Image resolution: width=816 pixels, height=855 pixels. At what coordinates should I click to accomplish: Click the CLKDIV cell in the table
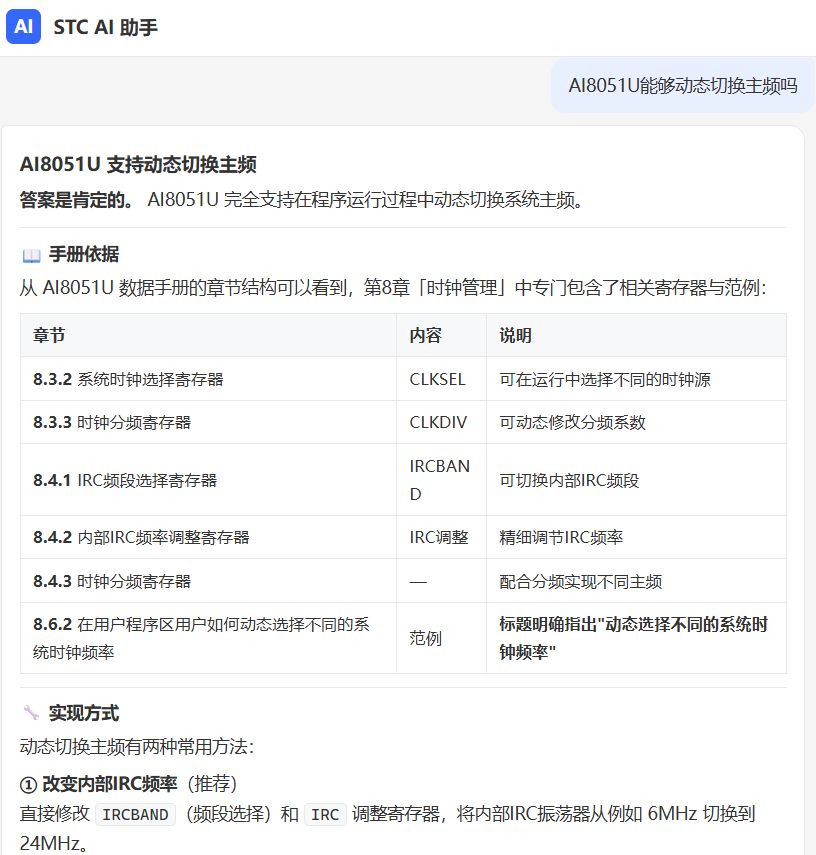[x=438, y=422]
